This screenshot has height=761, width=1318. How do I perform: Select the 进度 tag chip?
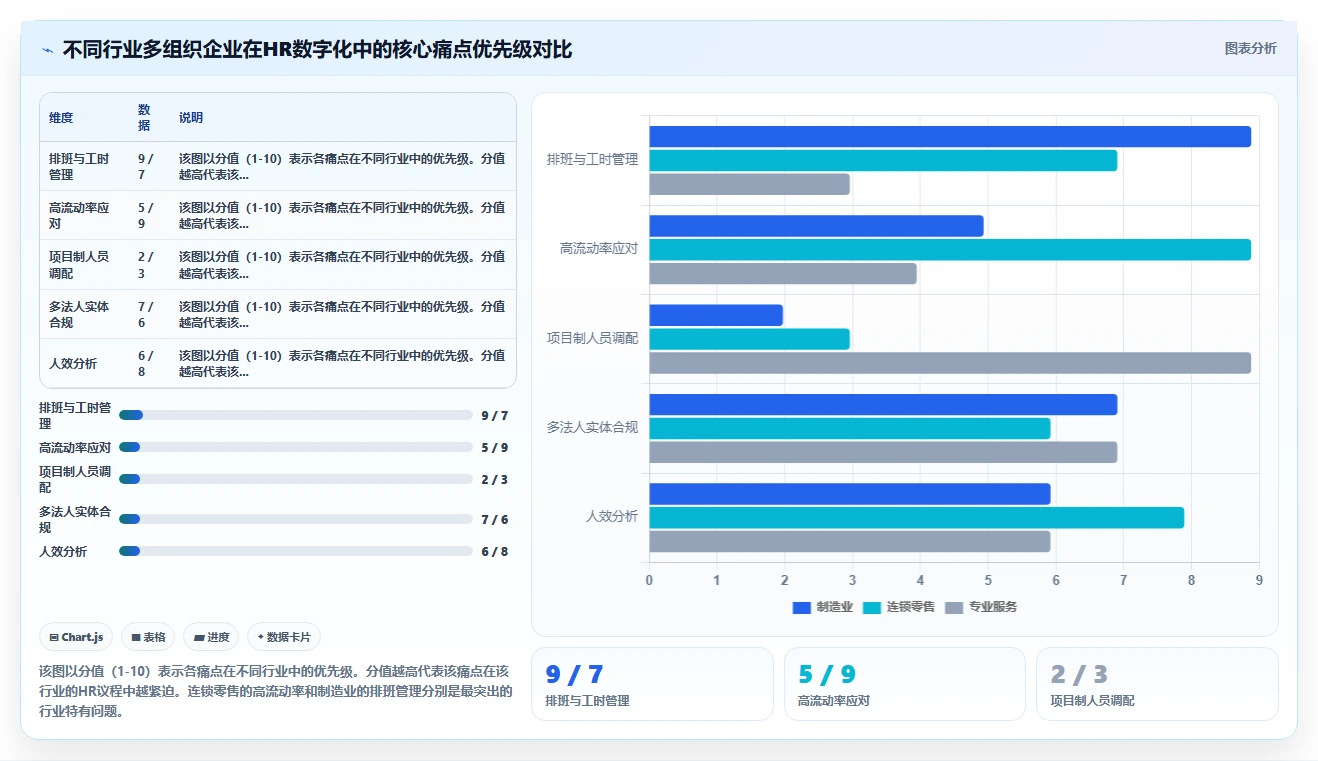211,637
